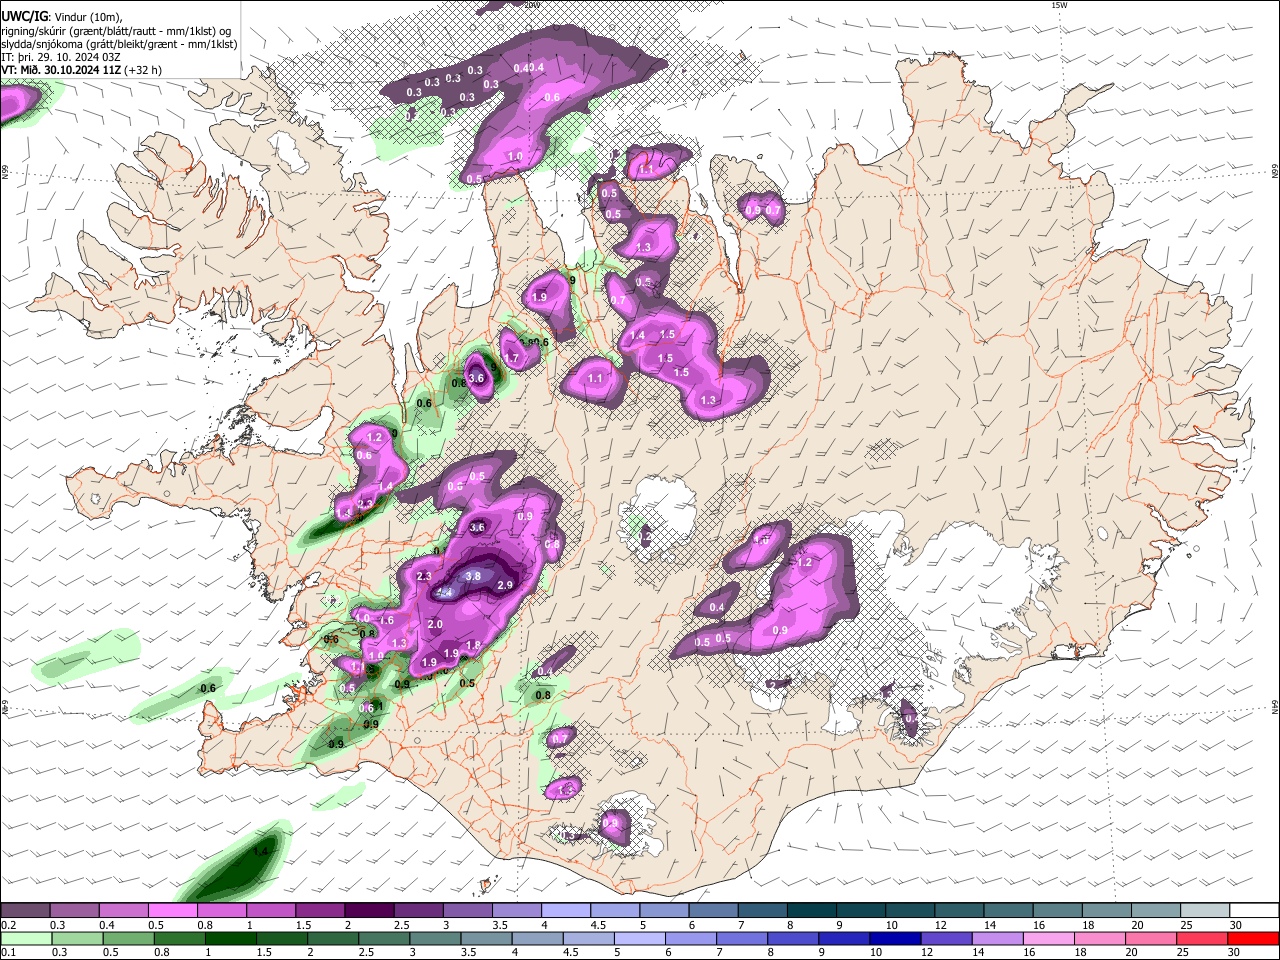Click valid time 'Mið. 30.10.2024 11Z'

[71, 70]
